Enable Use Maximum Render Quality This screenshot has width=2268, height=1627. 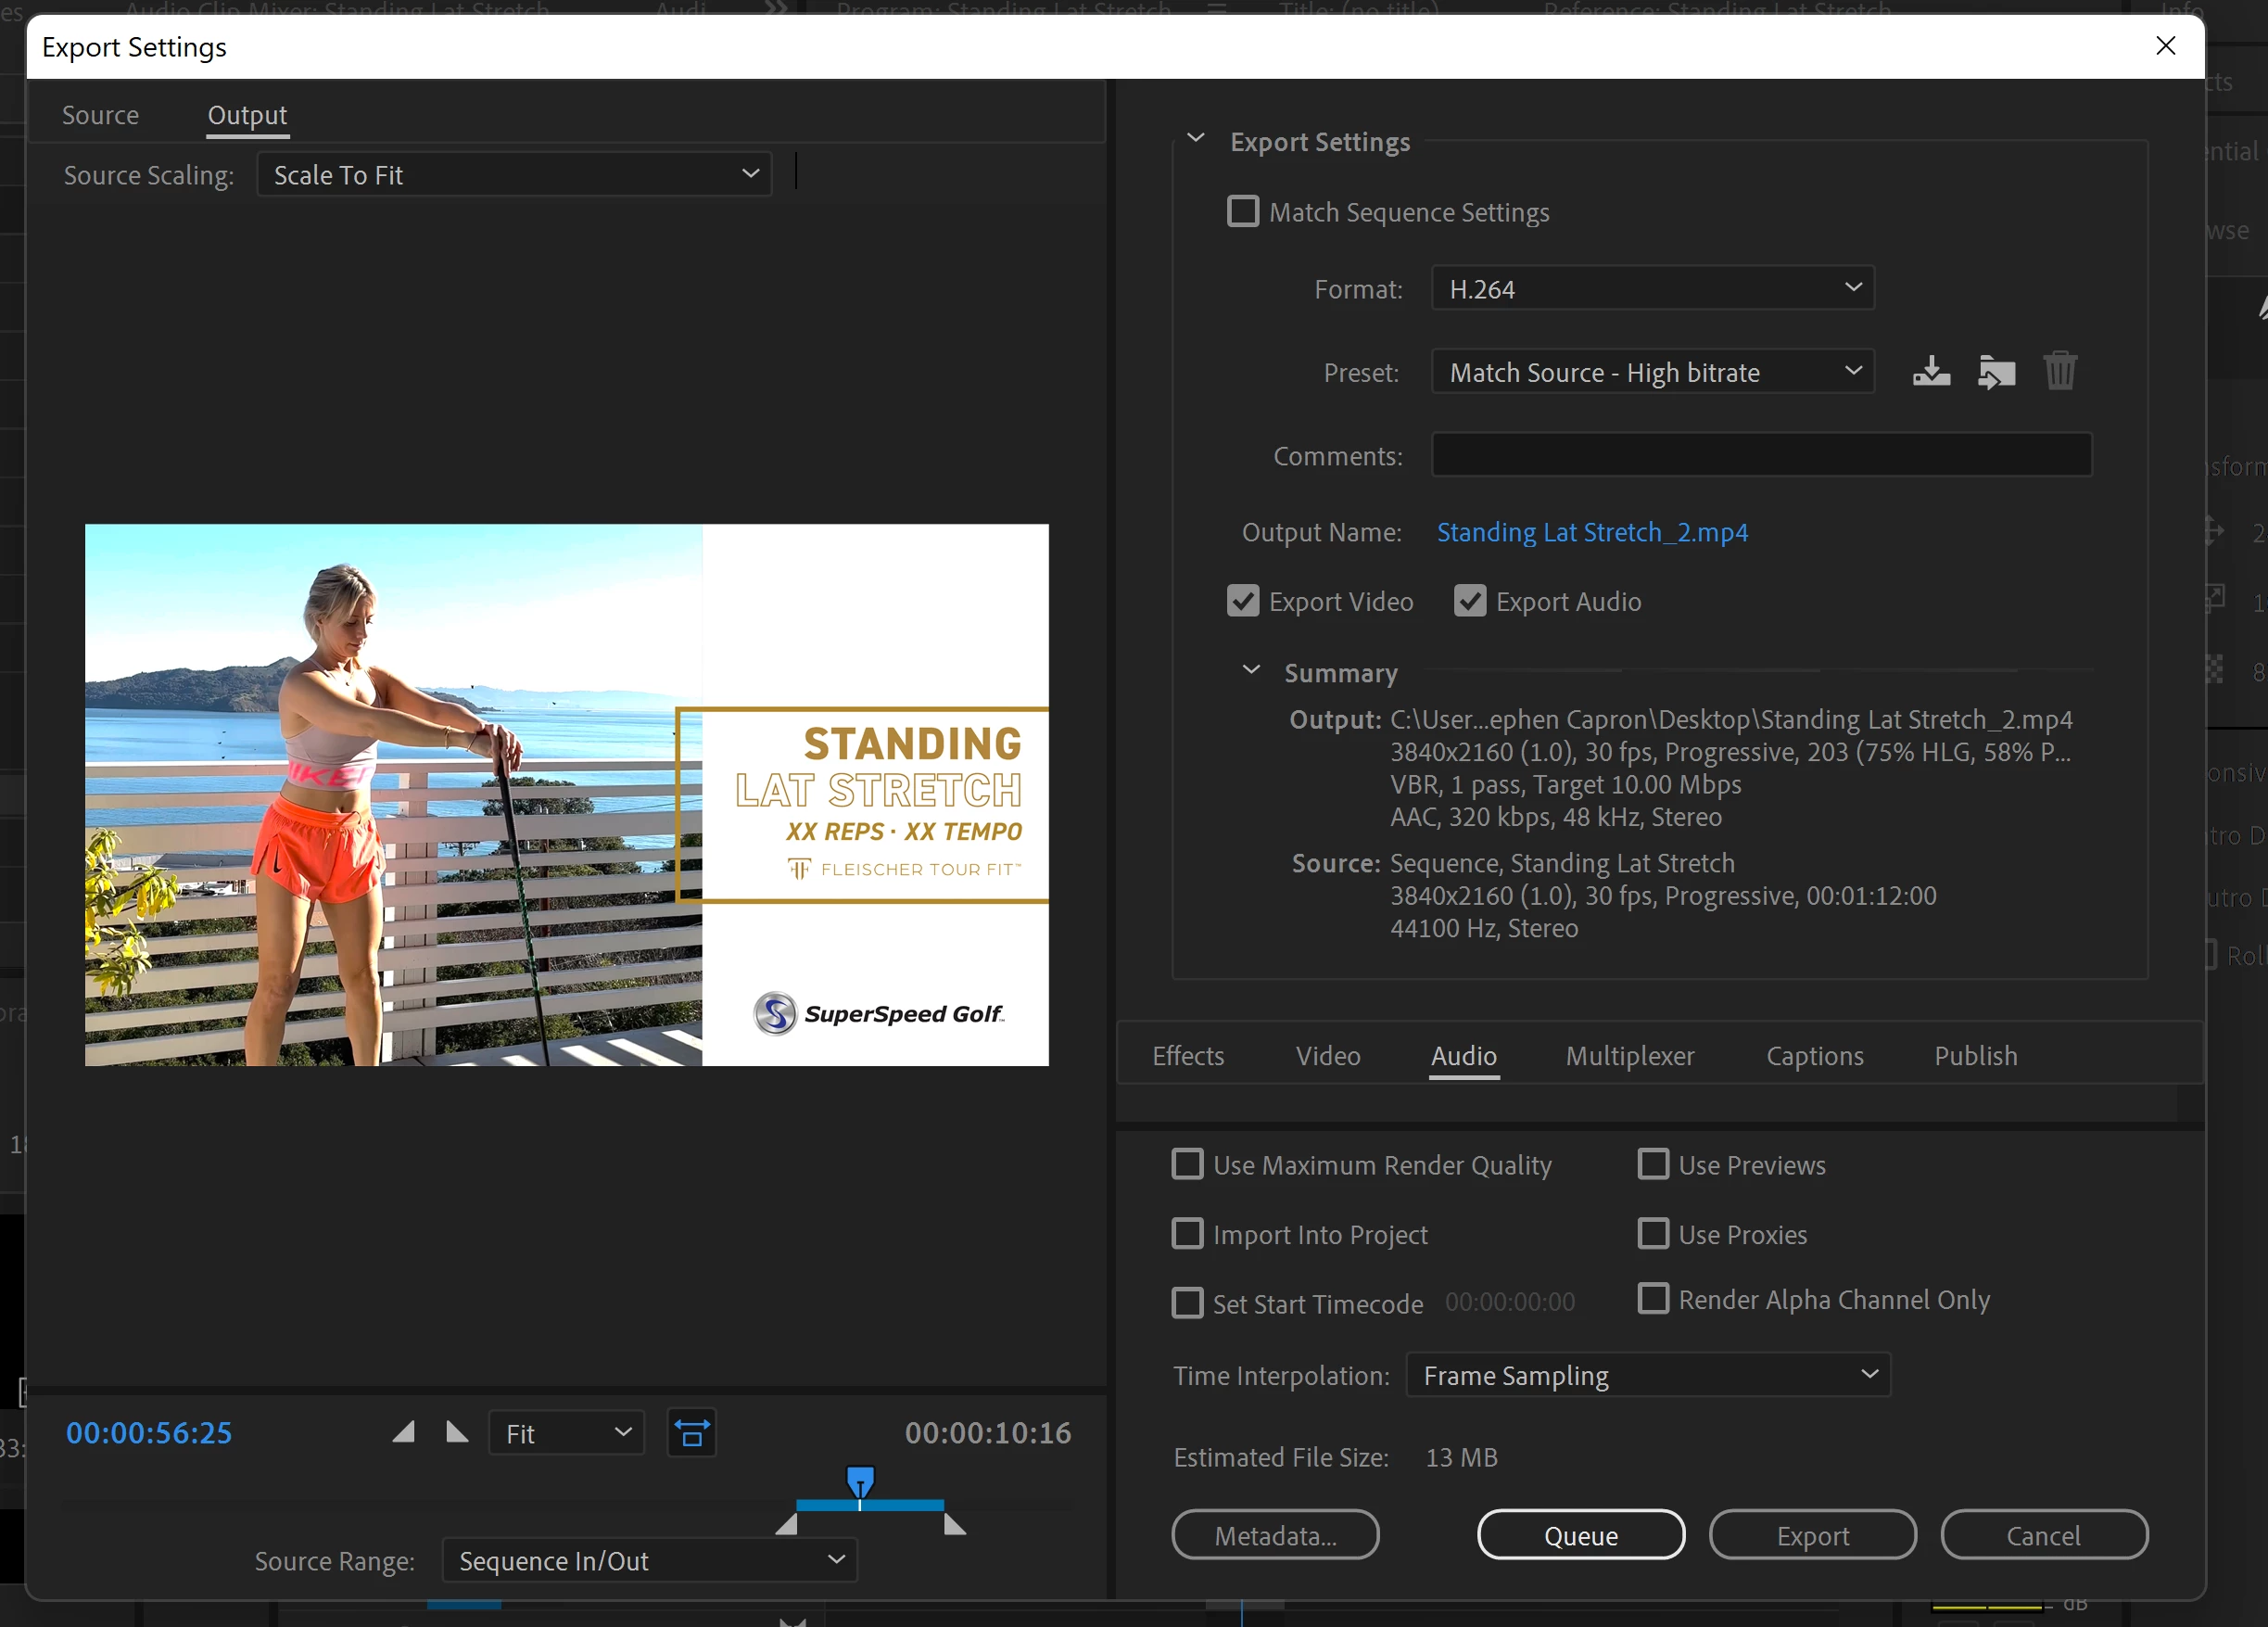coord(1187,1164)
